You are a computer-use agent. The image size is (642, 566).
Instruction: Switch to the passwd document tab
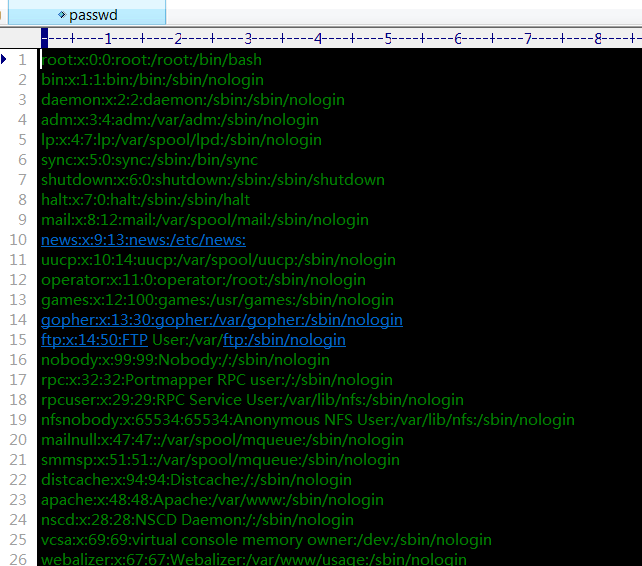(87, 14)
